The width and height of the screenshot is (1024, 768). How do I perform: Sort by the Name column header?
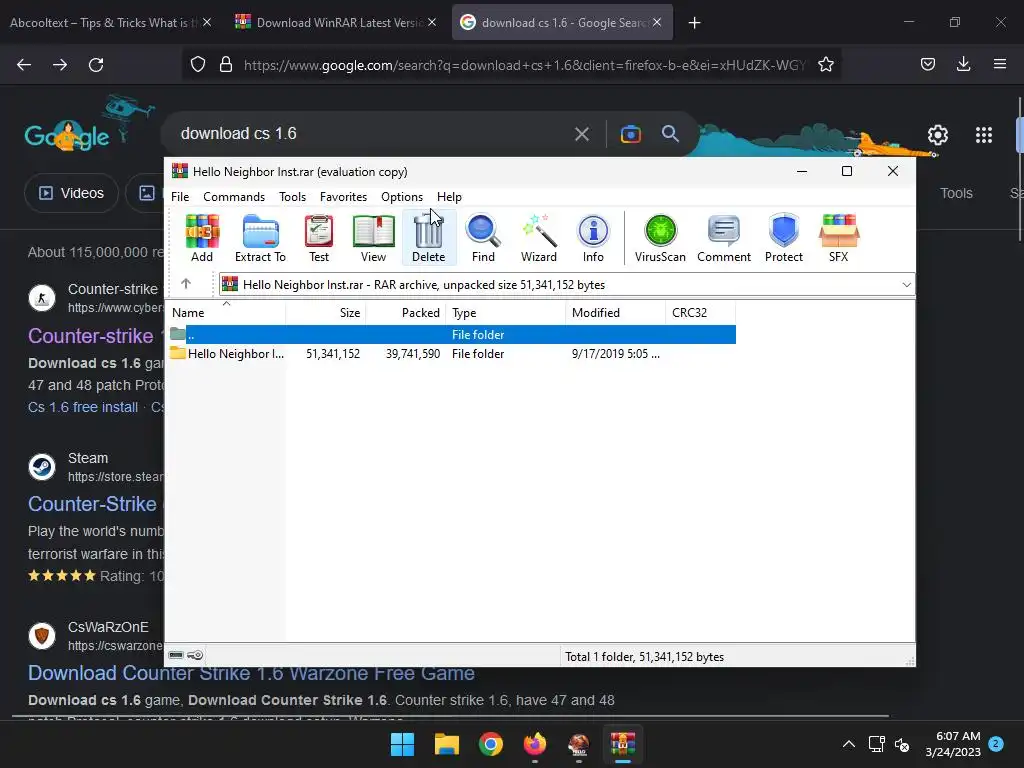(226, 313)
